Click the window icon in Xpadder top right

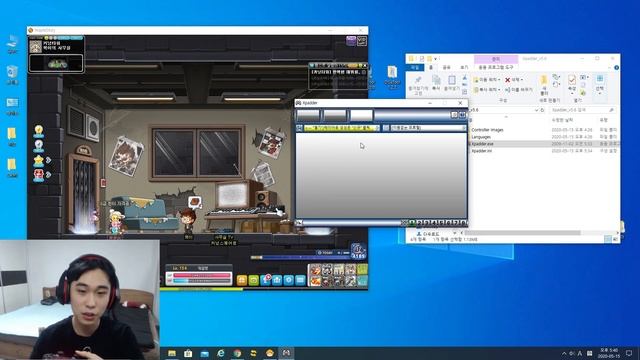(454, 115)
